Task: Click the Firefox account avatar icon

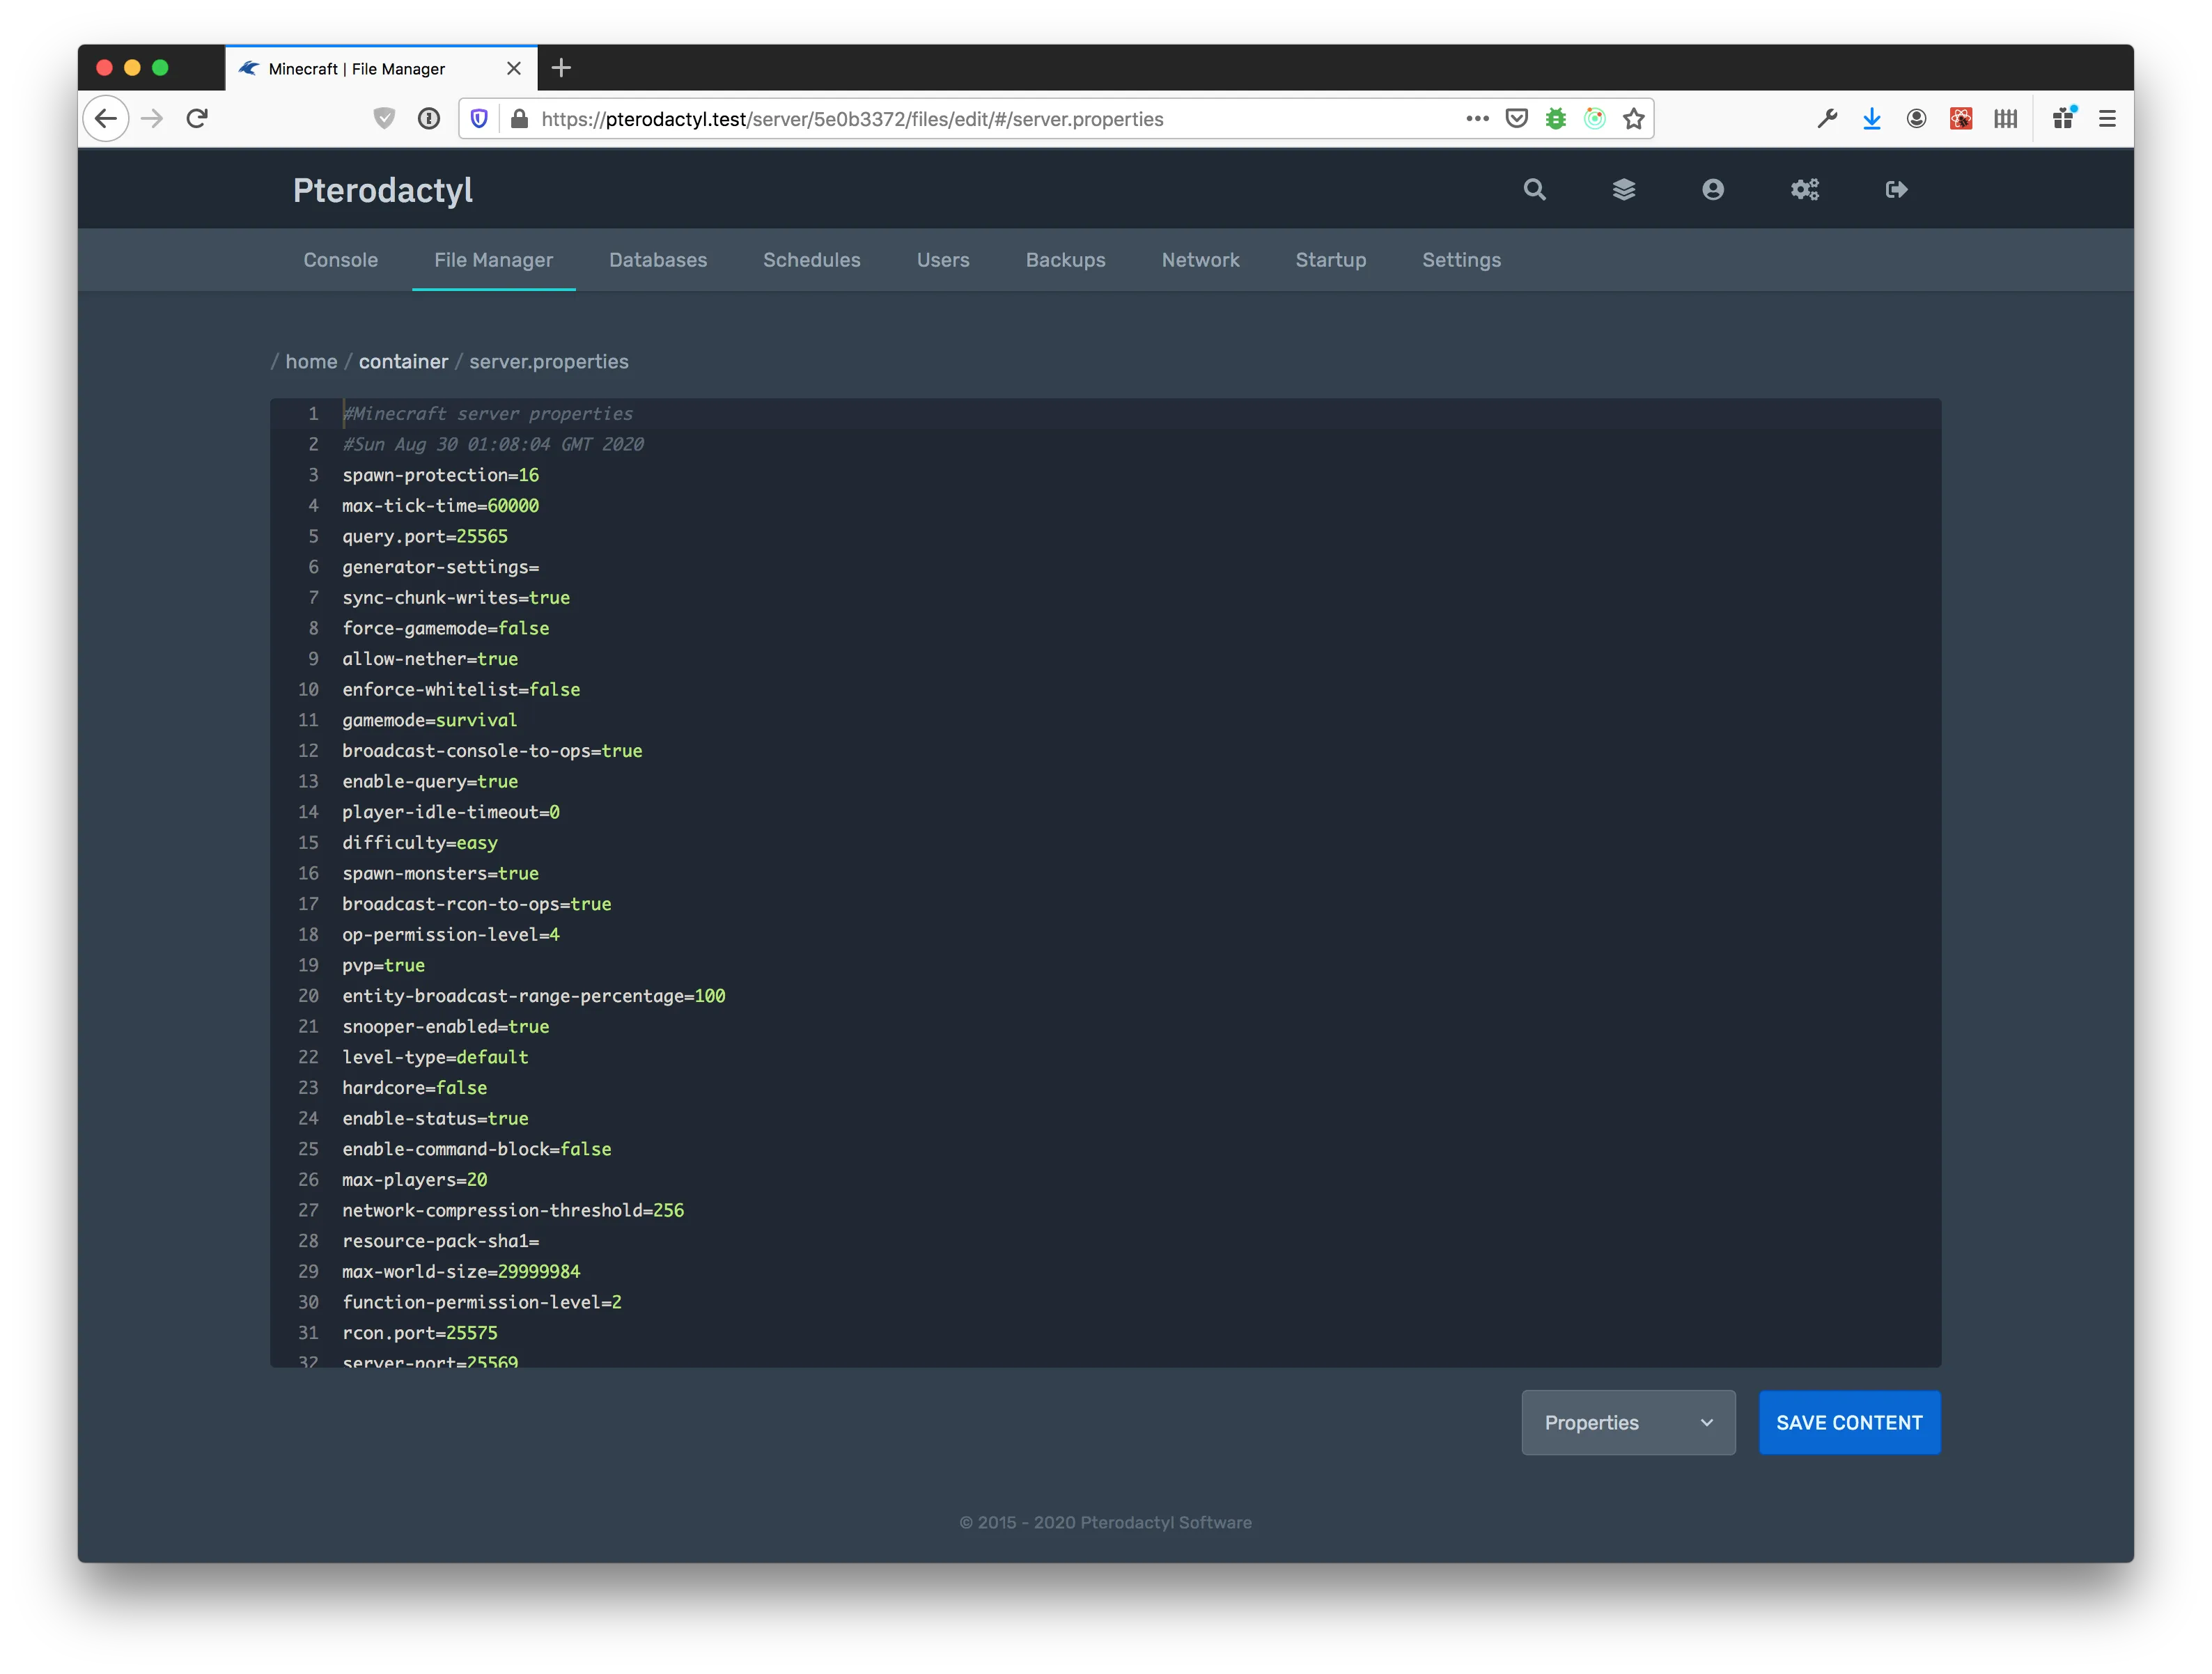Action: (x=1916, y=118)
